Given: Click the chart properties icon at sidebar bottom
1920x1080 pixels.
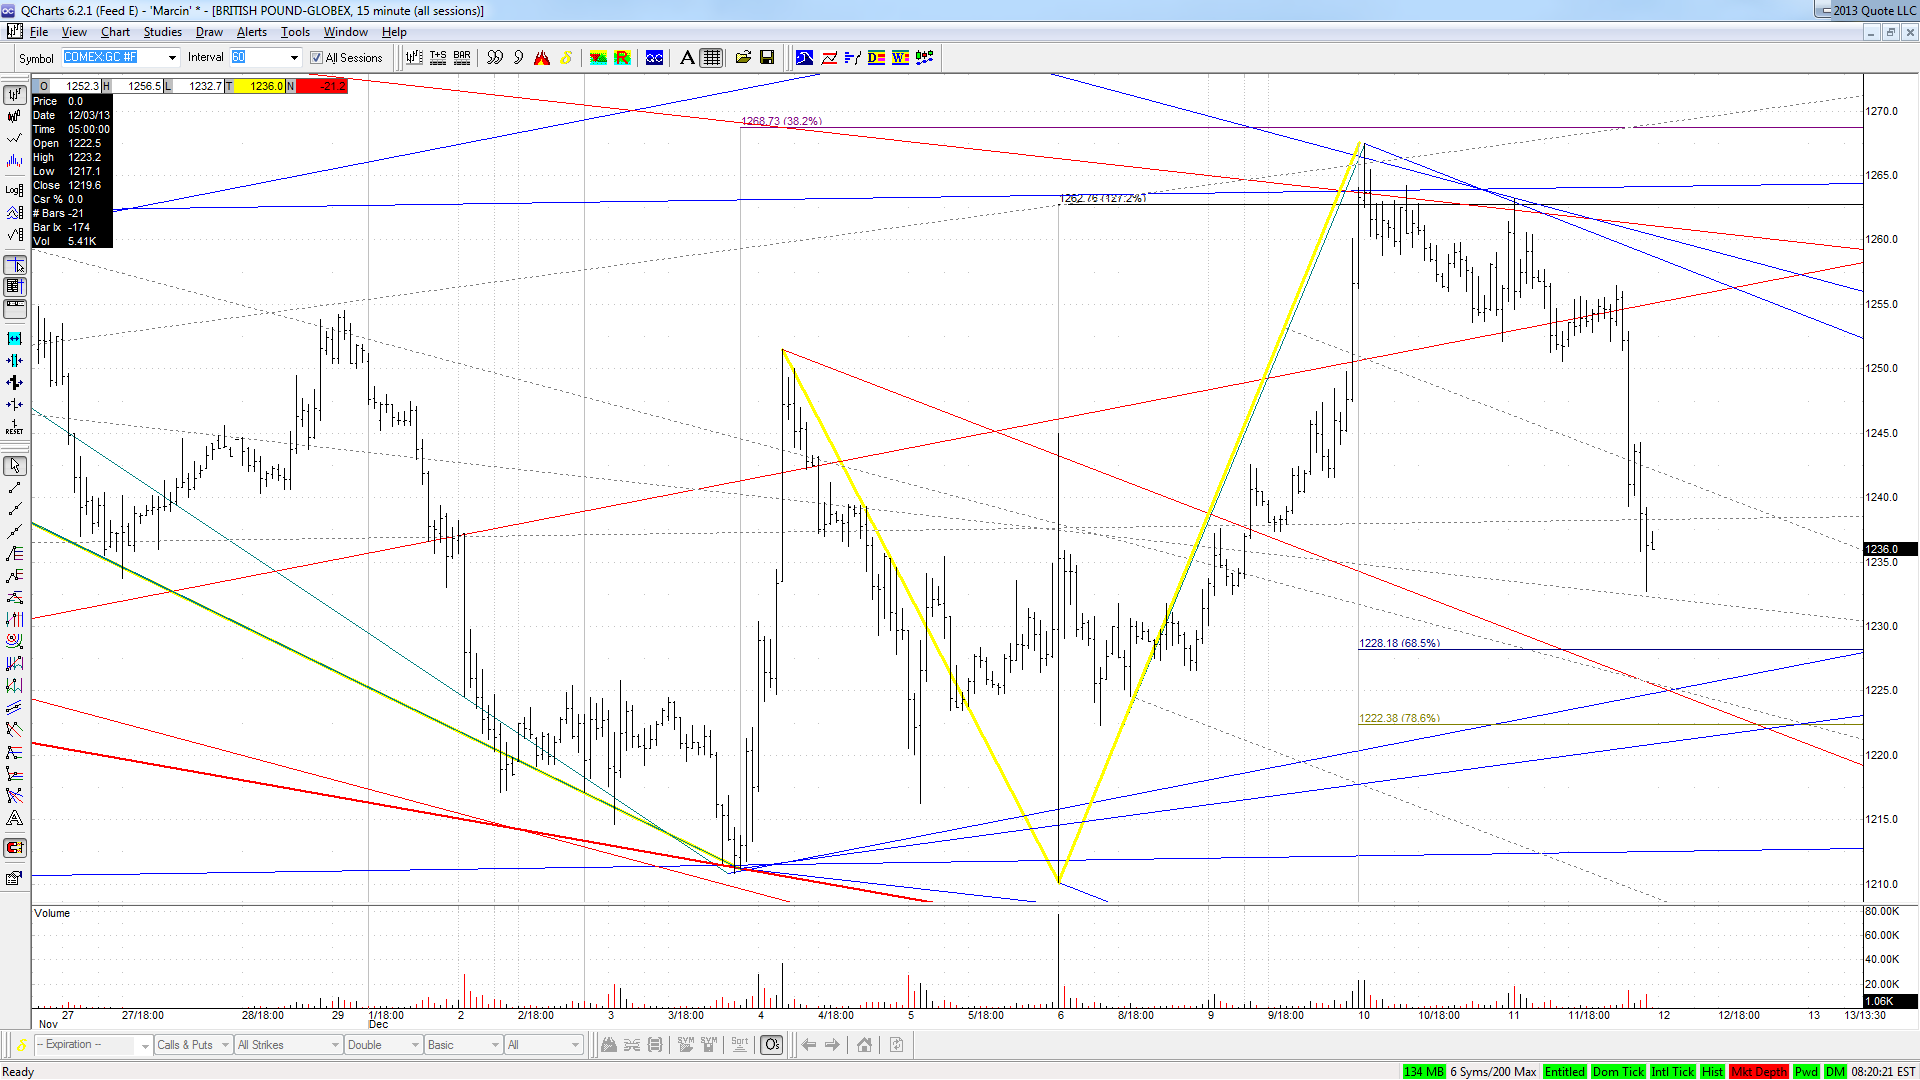Looking at the screenshot, I should click(x=14, y=878).
